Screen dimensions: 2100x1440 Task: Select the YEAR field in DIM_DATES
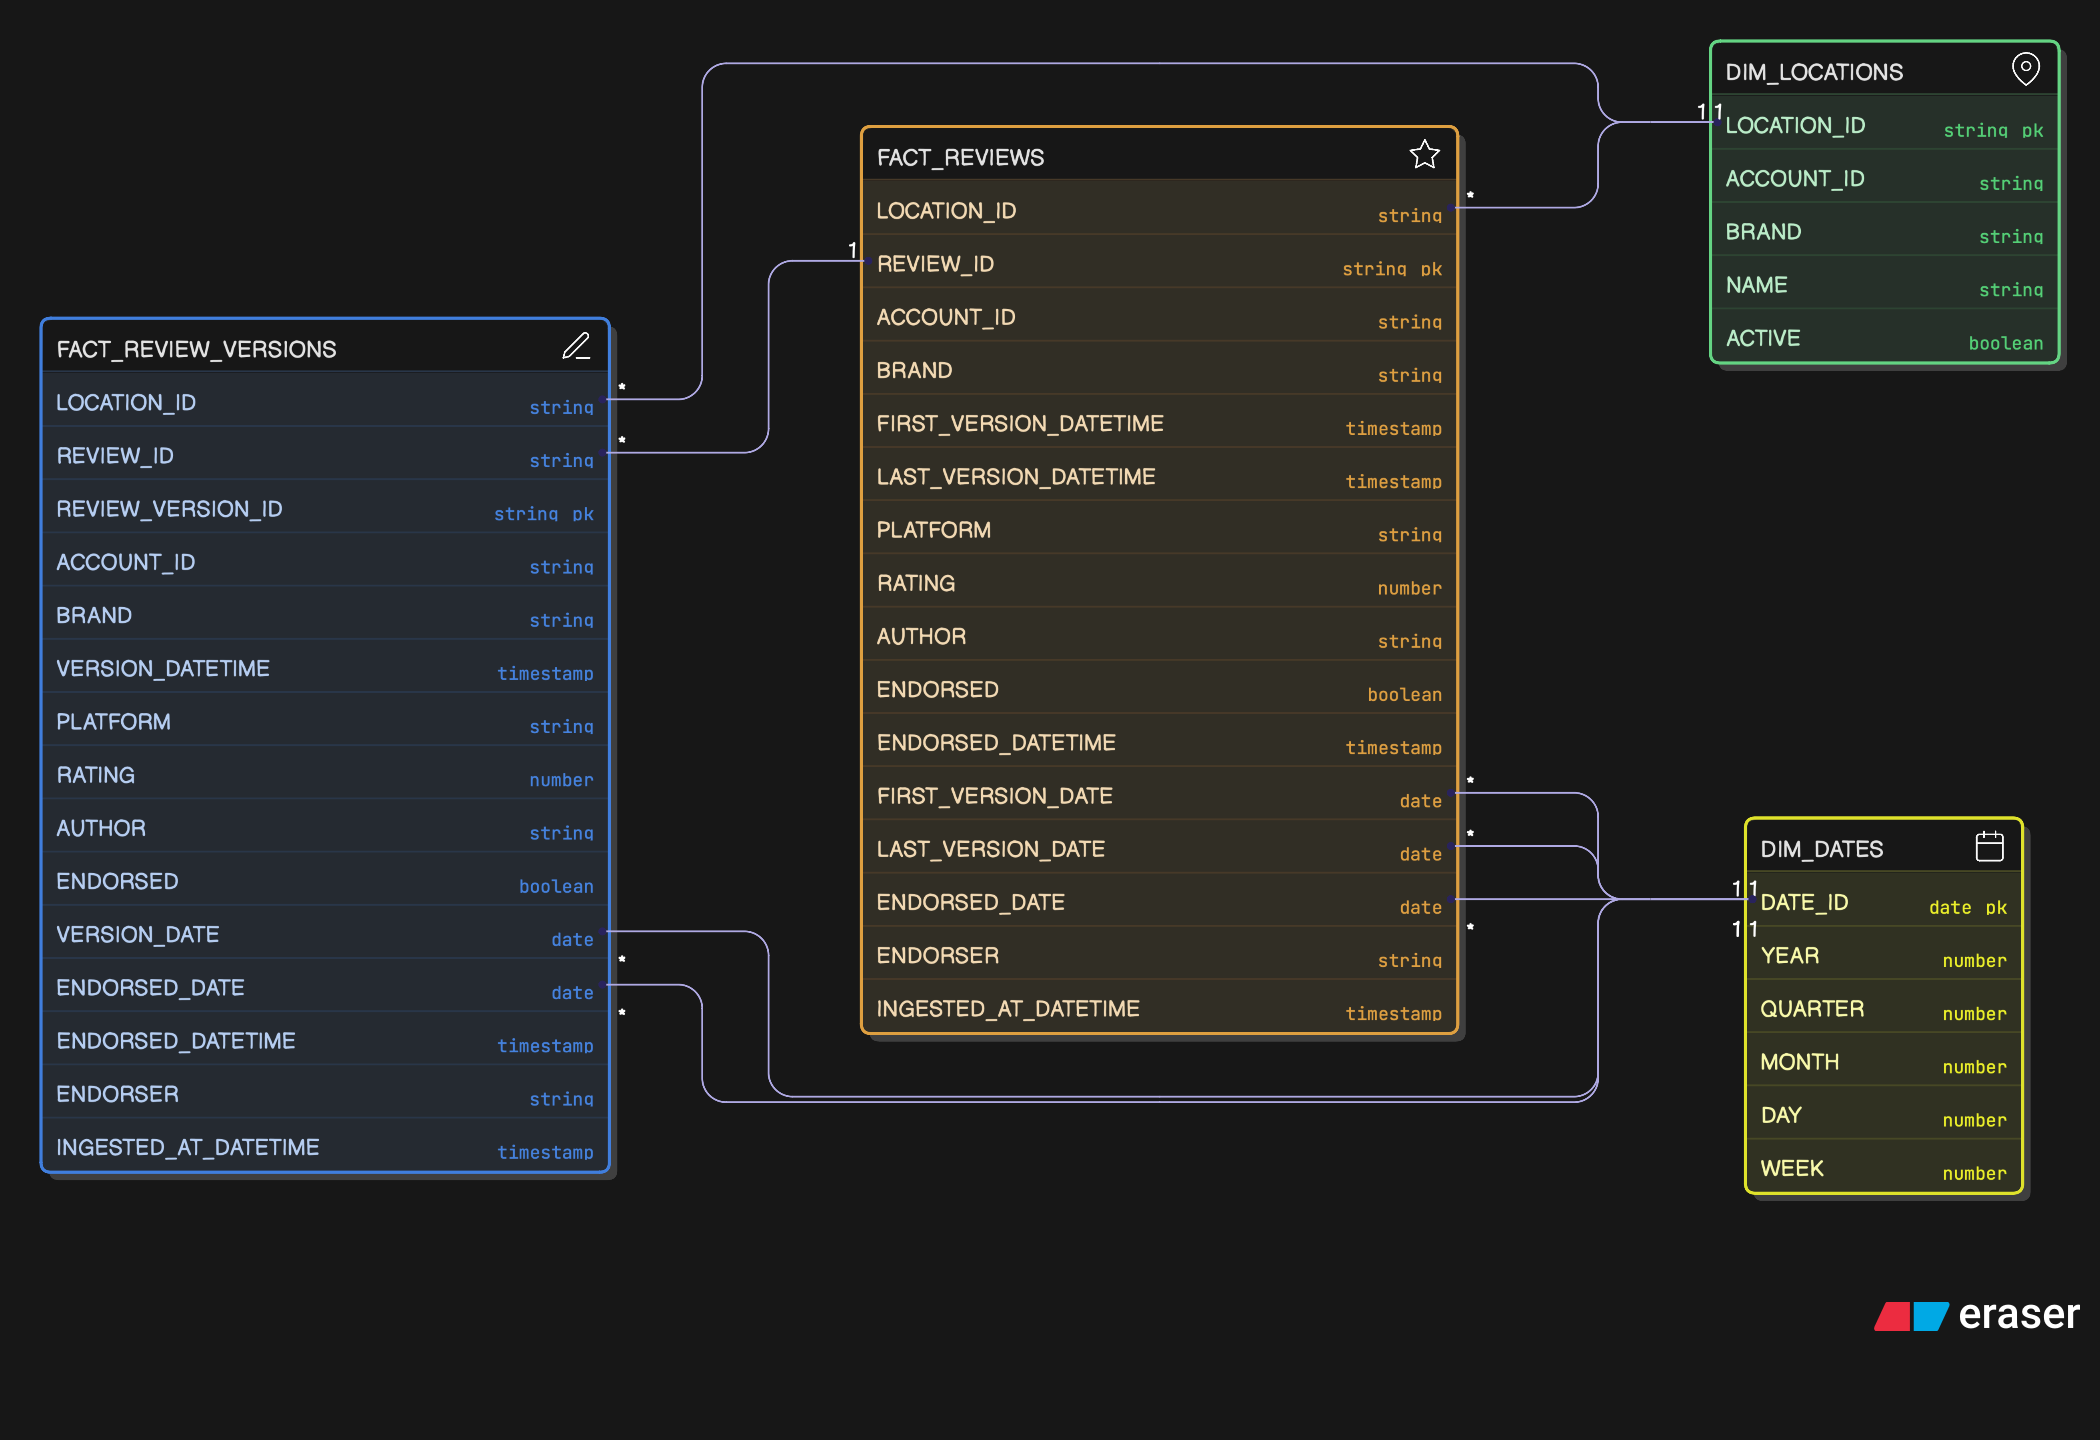pyautogui.click(x=1789, y=955)
